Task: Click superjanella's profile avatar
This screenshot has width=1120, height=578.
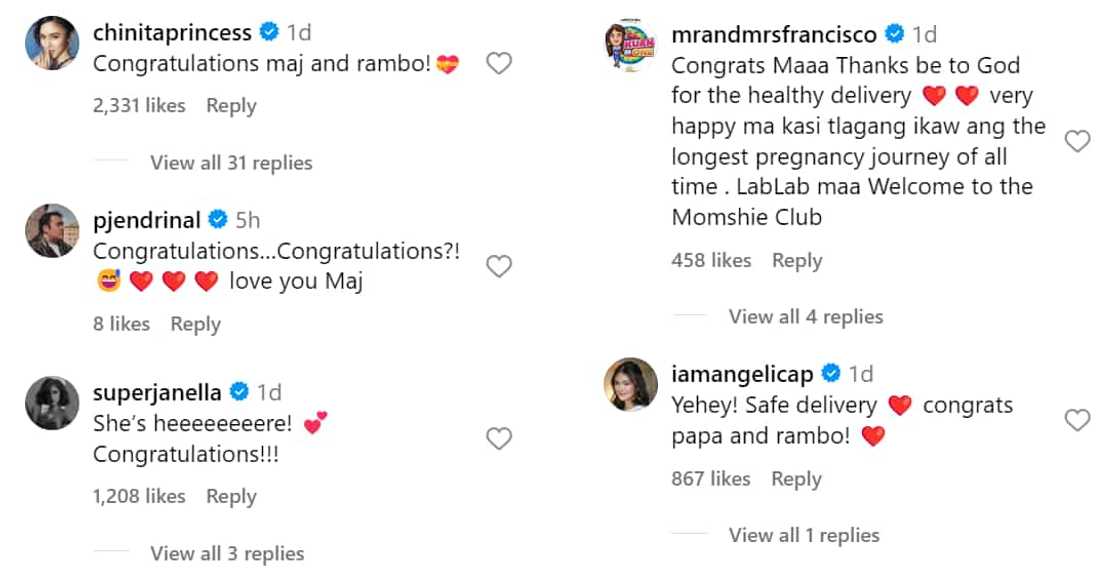Action: [x=51, y=402]
